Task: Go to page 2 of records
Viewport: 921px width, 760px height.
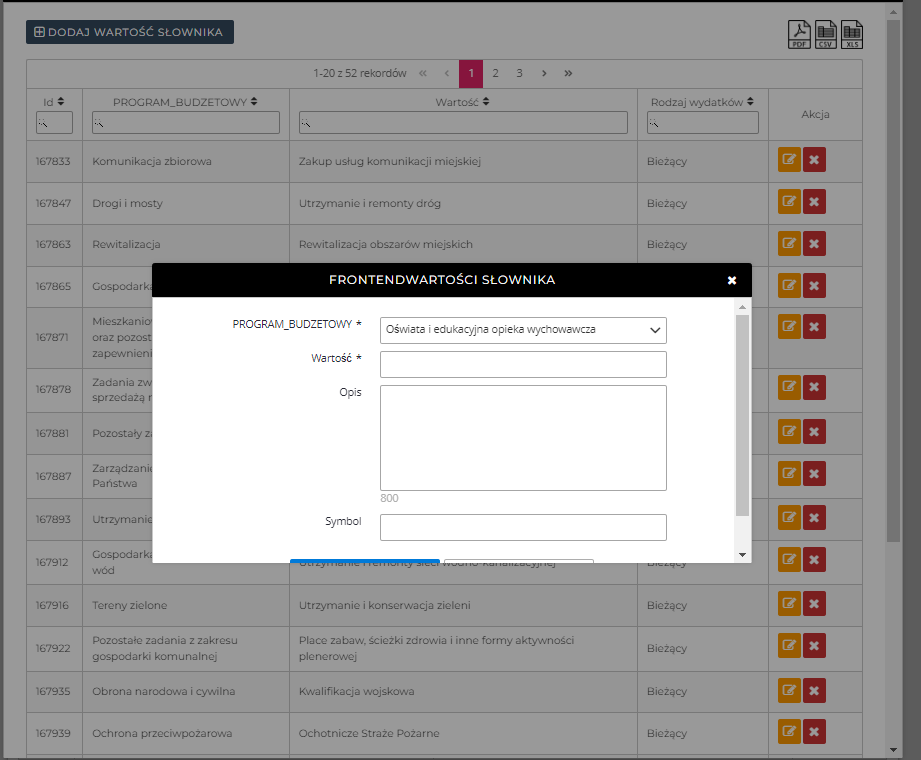Action: pos(495,73)
